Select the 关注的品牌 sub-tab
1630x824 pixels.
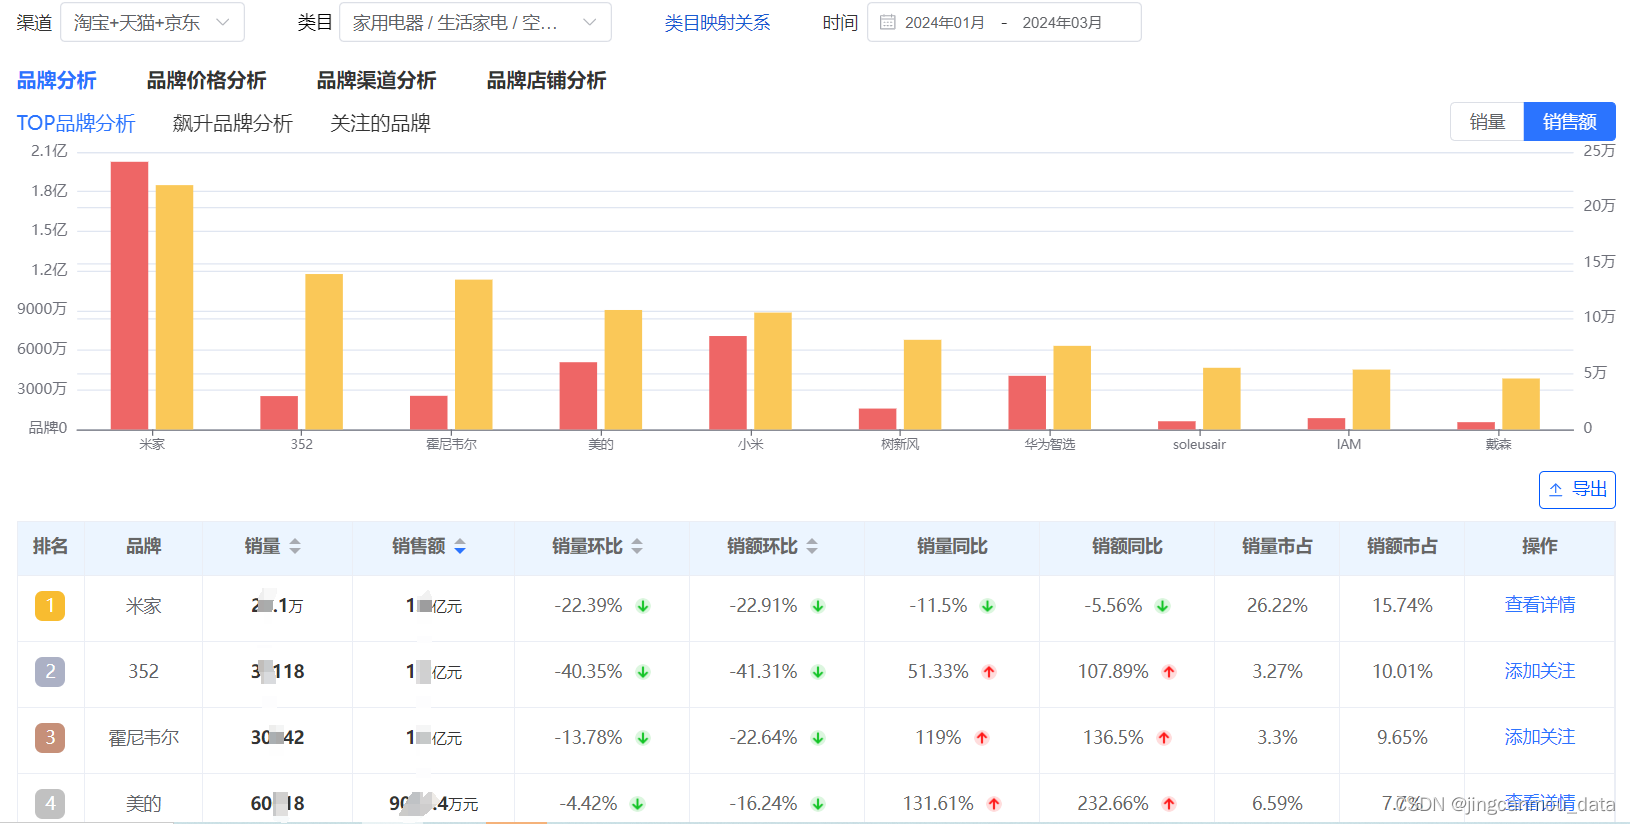coord(381,123)
